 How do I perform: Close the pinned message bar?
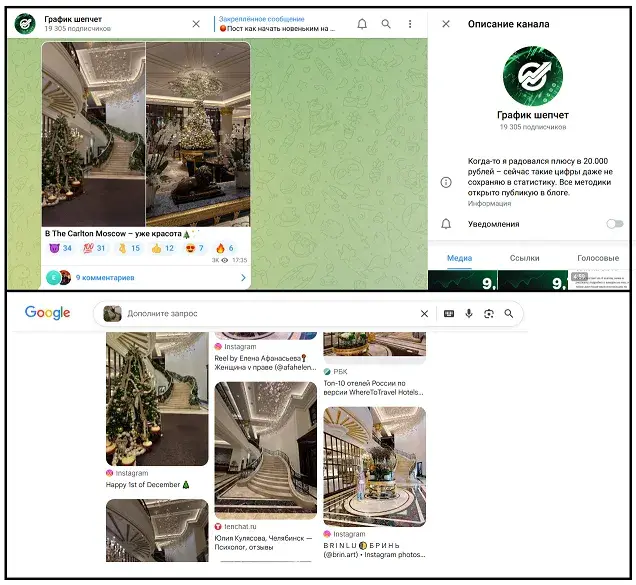pos(196,24)
